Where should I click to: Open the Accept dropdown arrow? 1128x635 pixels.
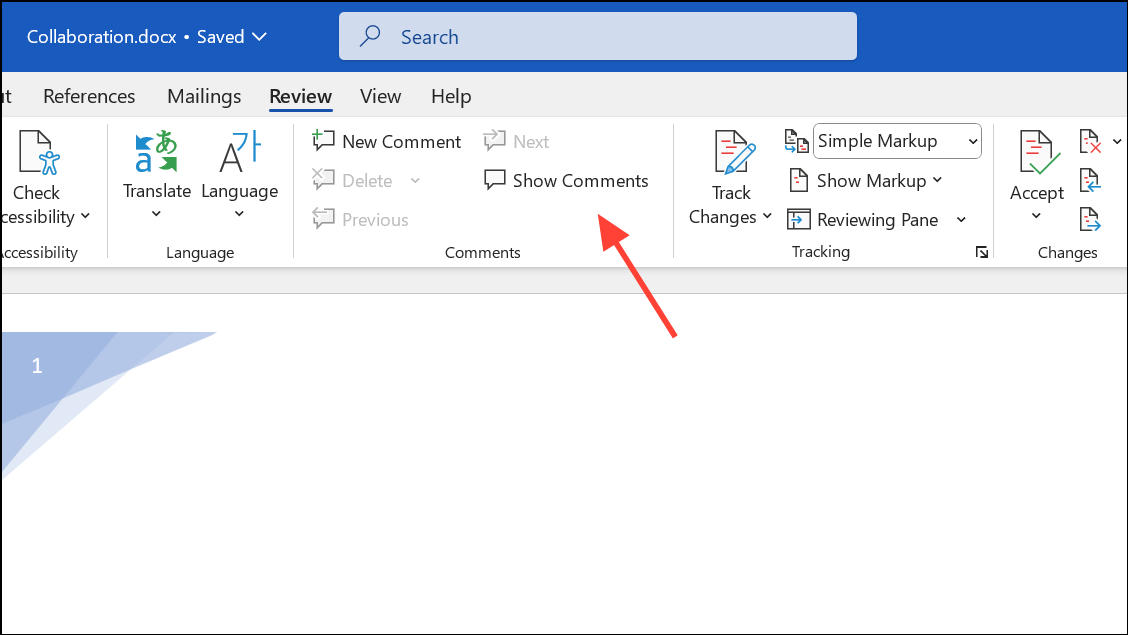pyautogui.click(x=1036, y=214)
